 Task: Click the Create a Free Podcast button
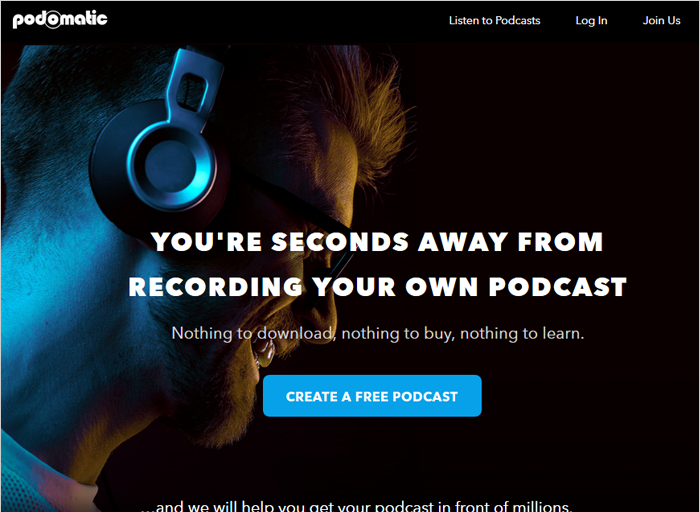tap(372, 396)
